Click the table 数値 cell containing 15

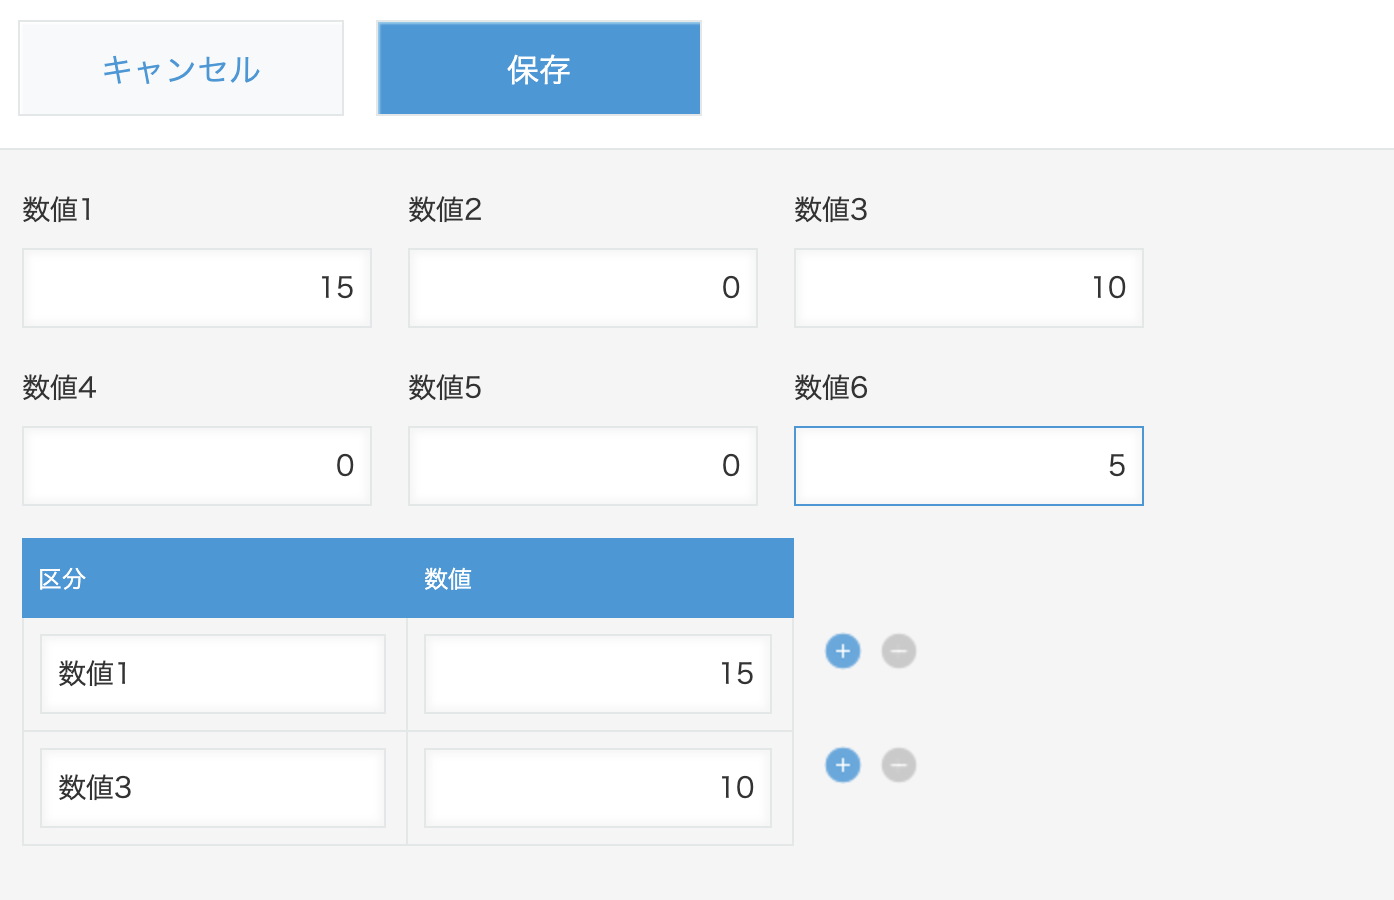click(x=597, y=673)
